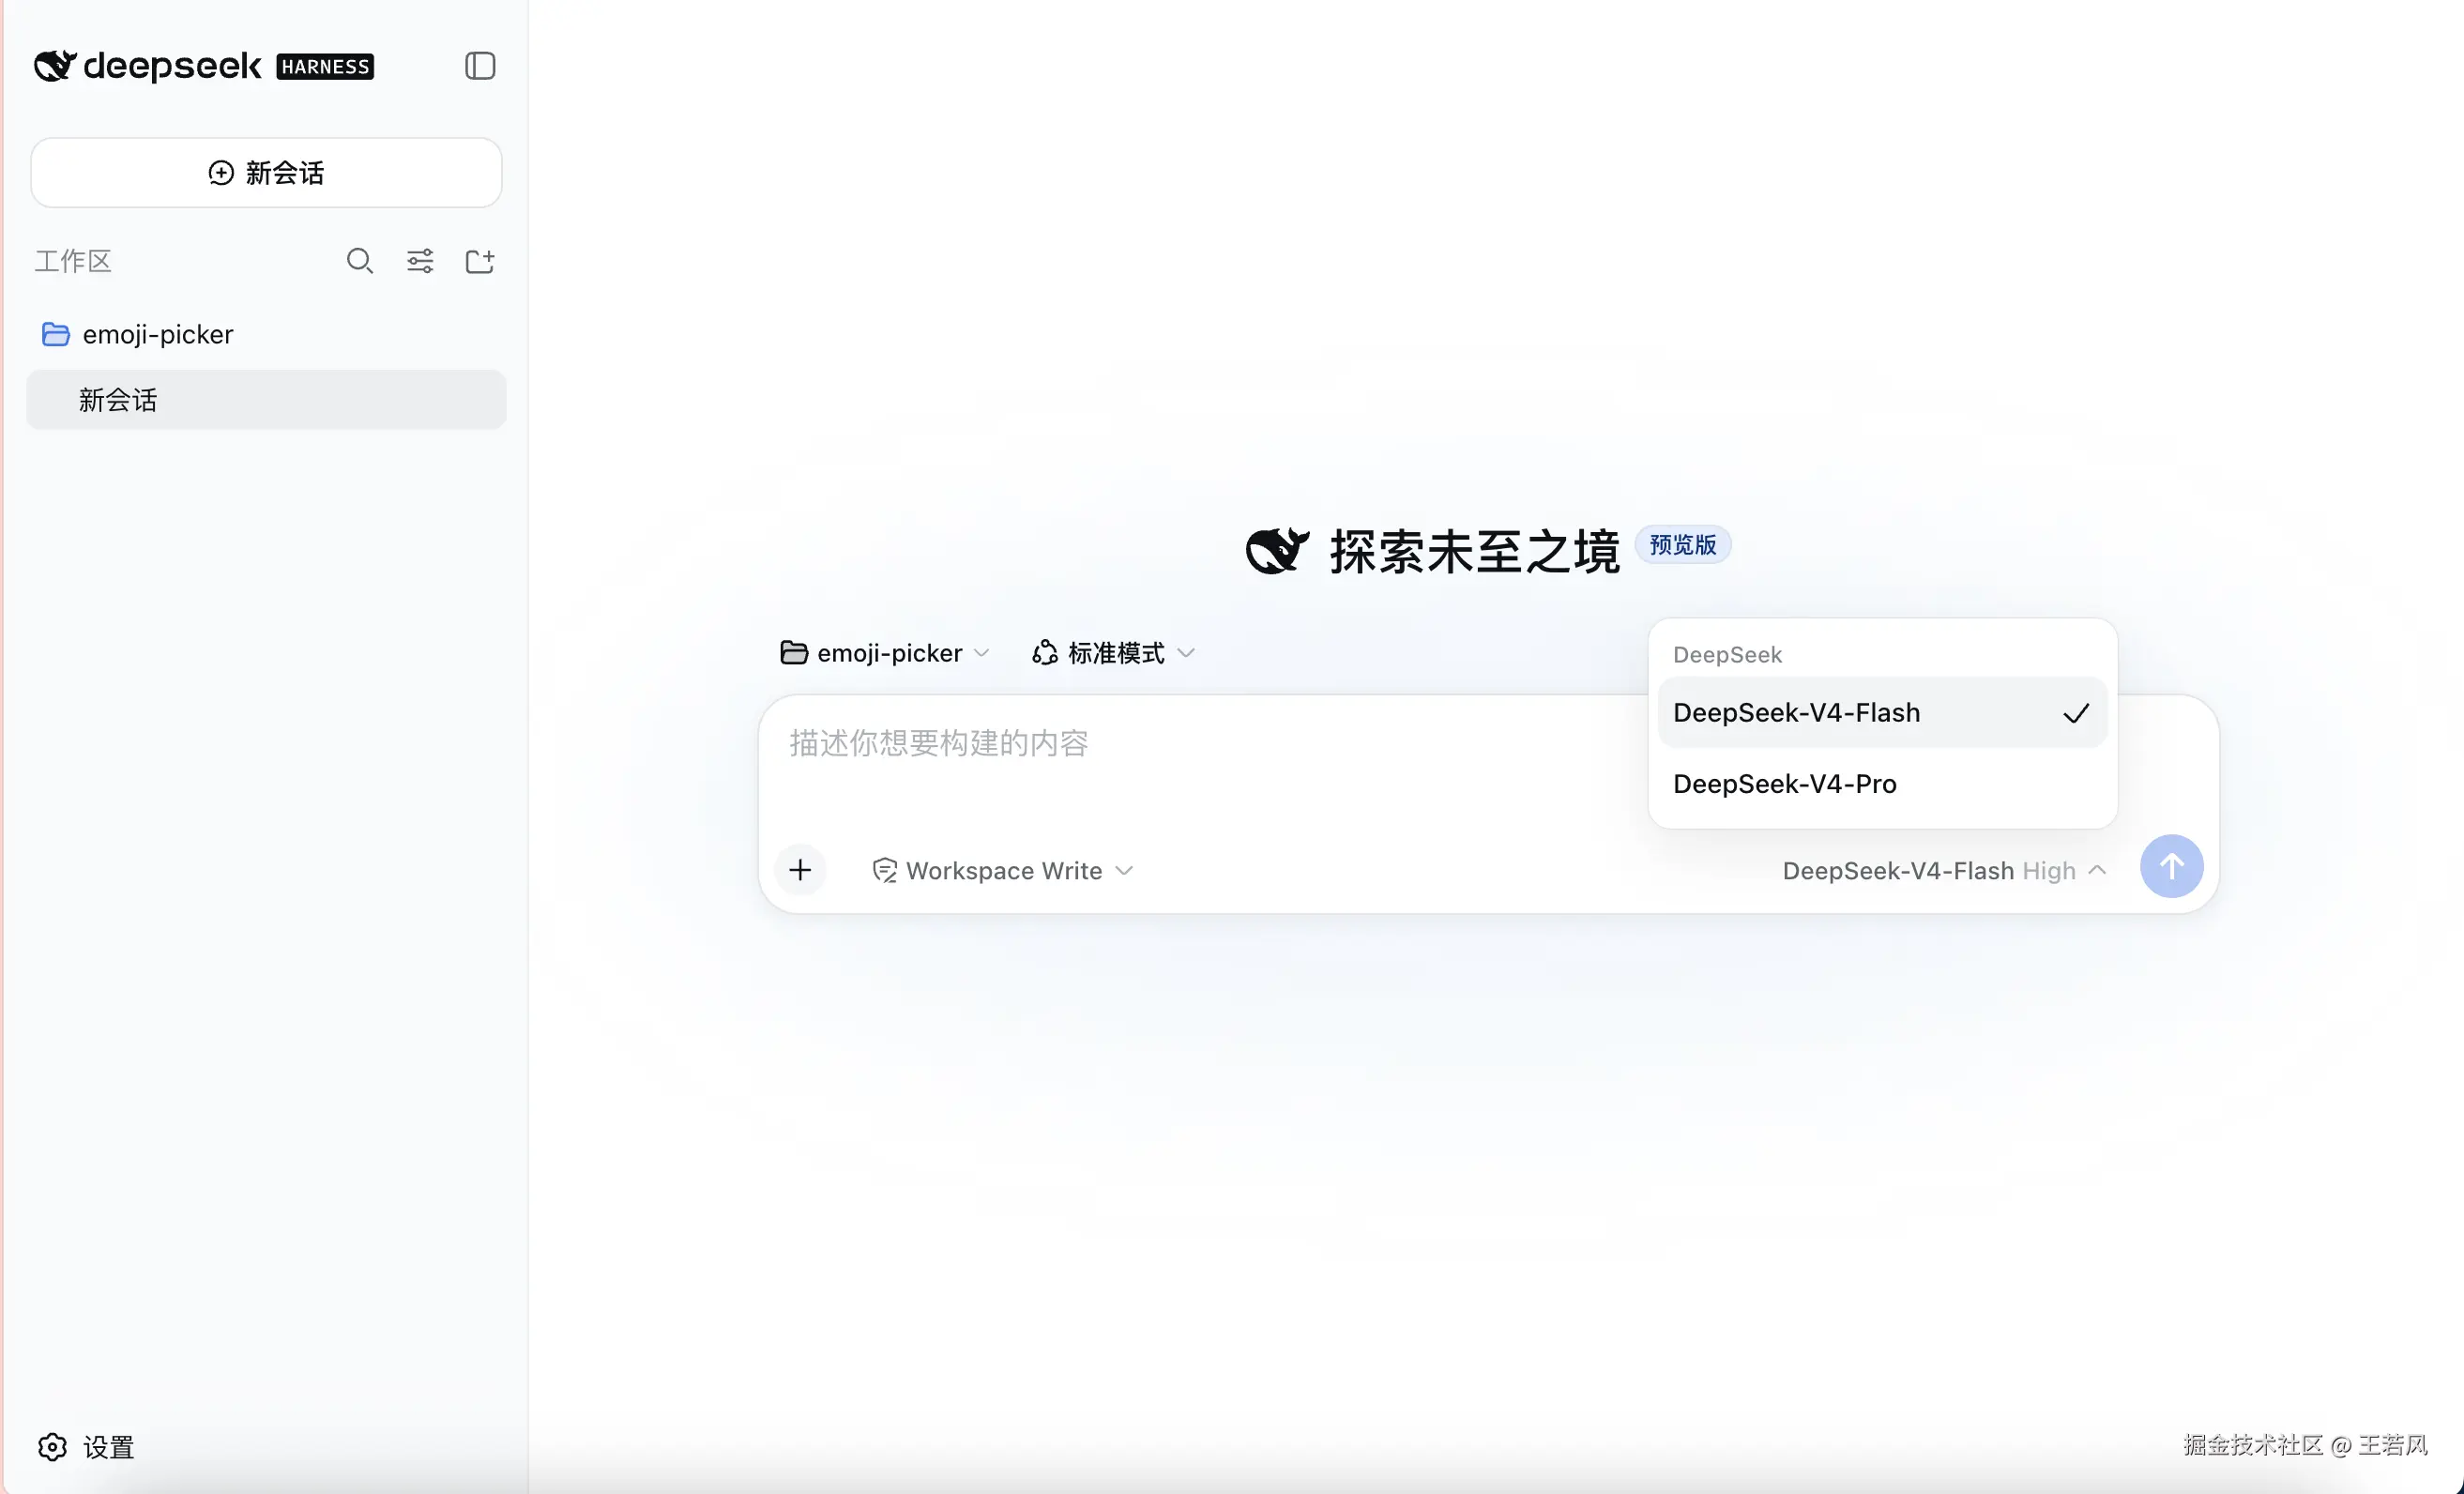Click the emoji-picker folder icon in sidebar

coord(56,334)
